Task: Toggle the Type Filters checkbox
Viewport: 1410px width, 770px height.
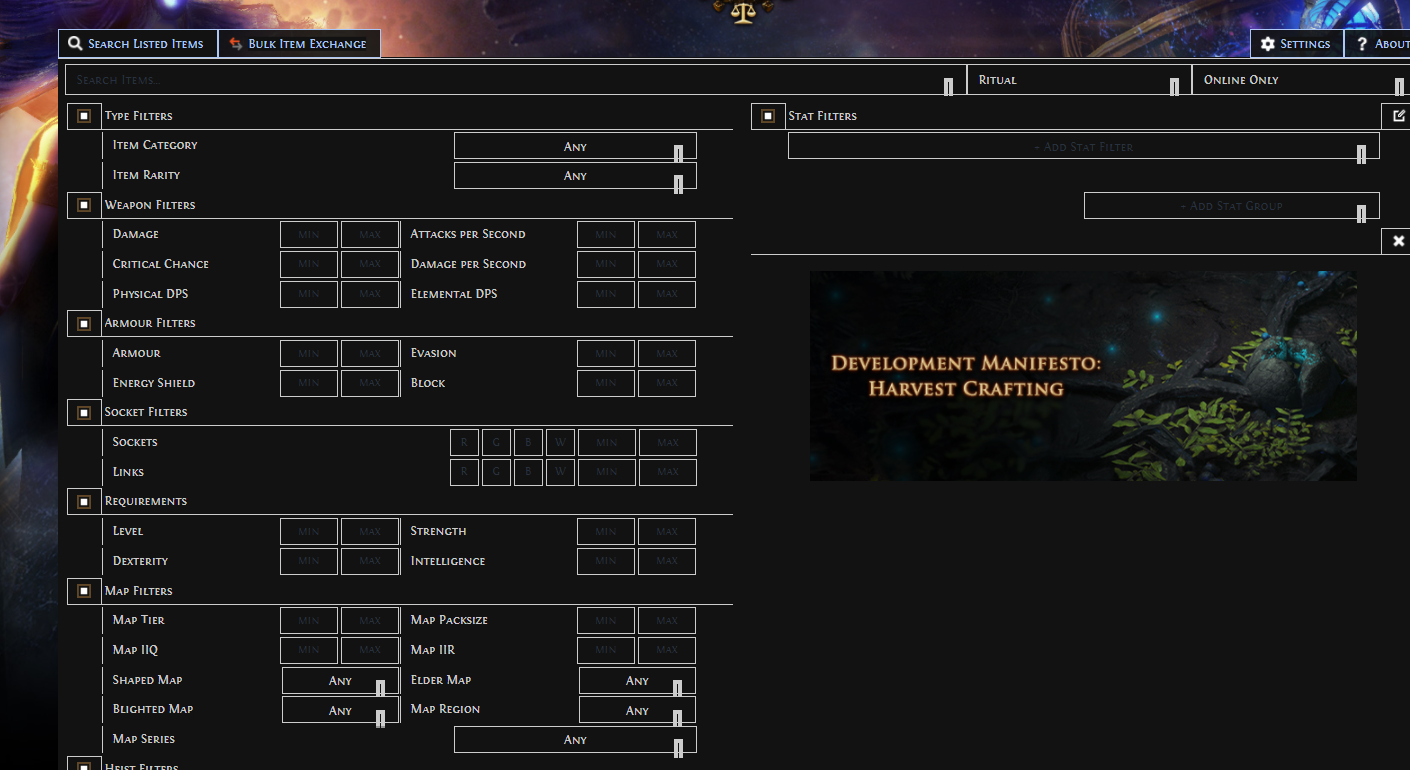Action: click(x=84, y=116)
